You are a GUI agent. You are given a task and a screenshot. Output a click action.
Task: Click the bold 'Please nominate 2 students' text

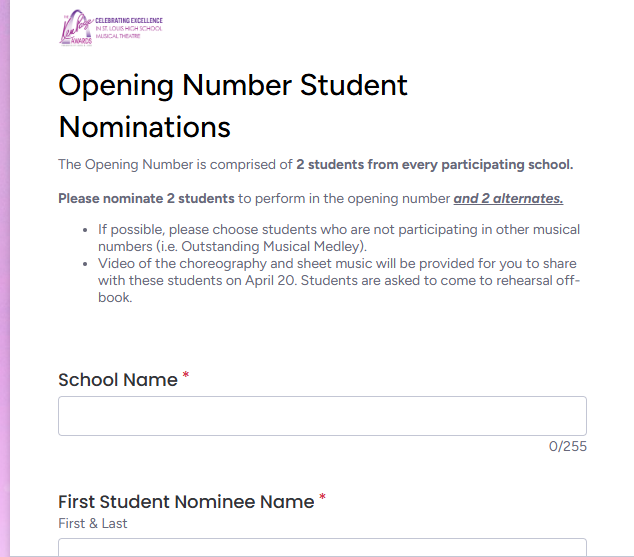point(146,198)
